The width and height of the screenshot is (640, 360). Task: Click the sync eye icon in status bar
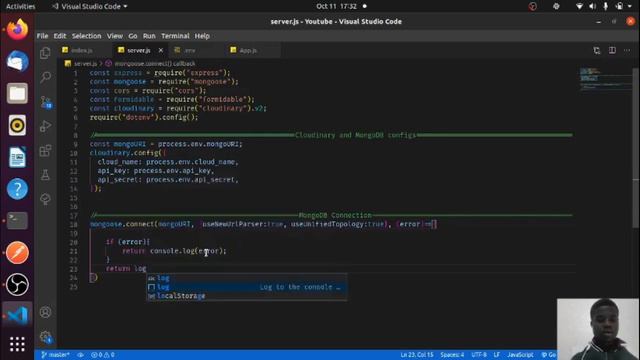[x=80, y=355]
